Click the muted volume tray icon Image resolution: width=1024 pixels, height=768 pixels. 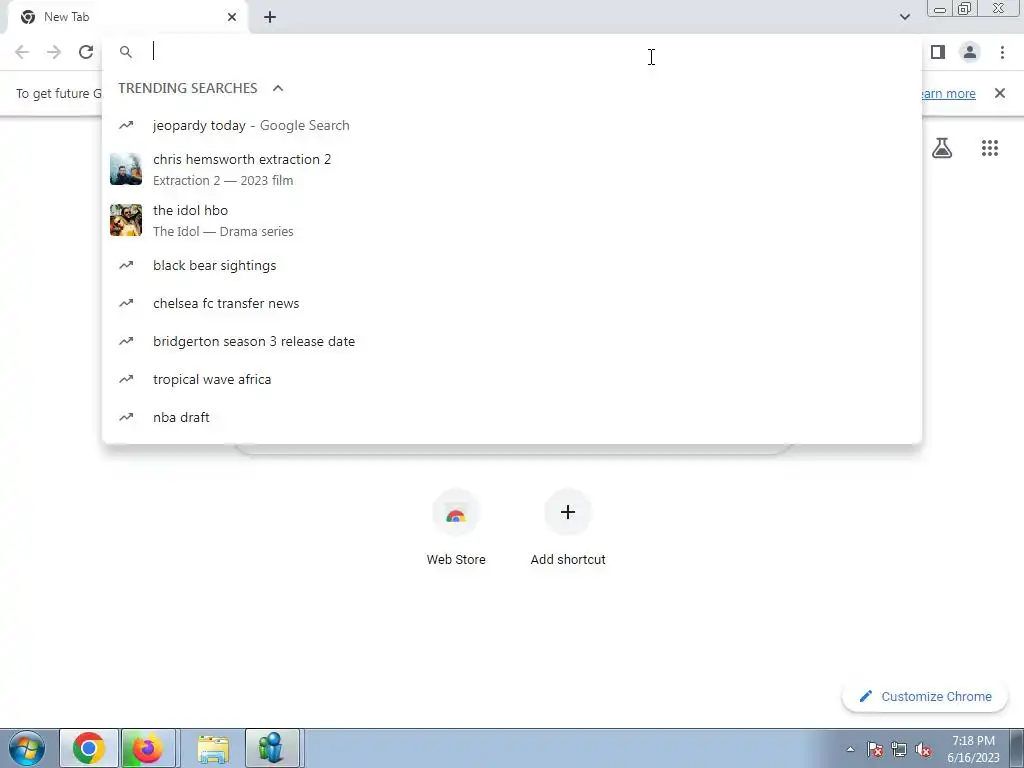923,749
